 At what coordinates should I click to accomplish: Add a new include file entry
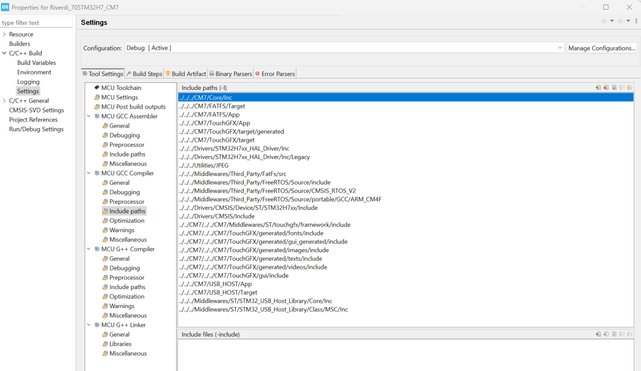pyautogui.click(x=598, y=334)
